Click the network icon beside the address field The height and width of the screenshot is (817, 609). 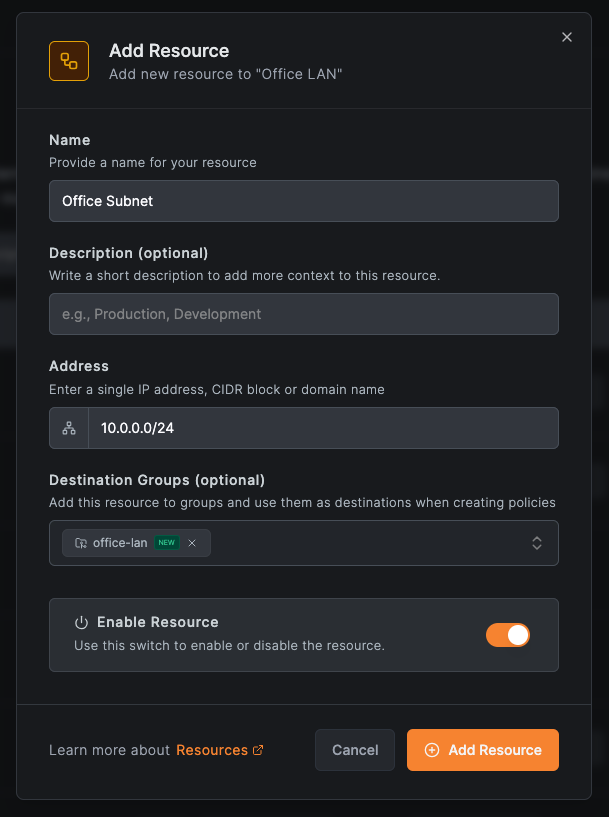point(69,428)
